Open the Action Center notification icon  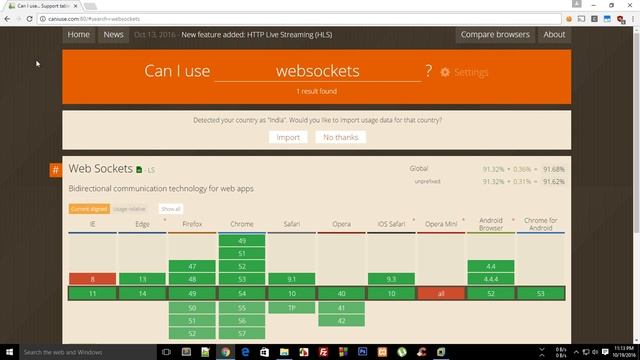click(x=605, y=352)
